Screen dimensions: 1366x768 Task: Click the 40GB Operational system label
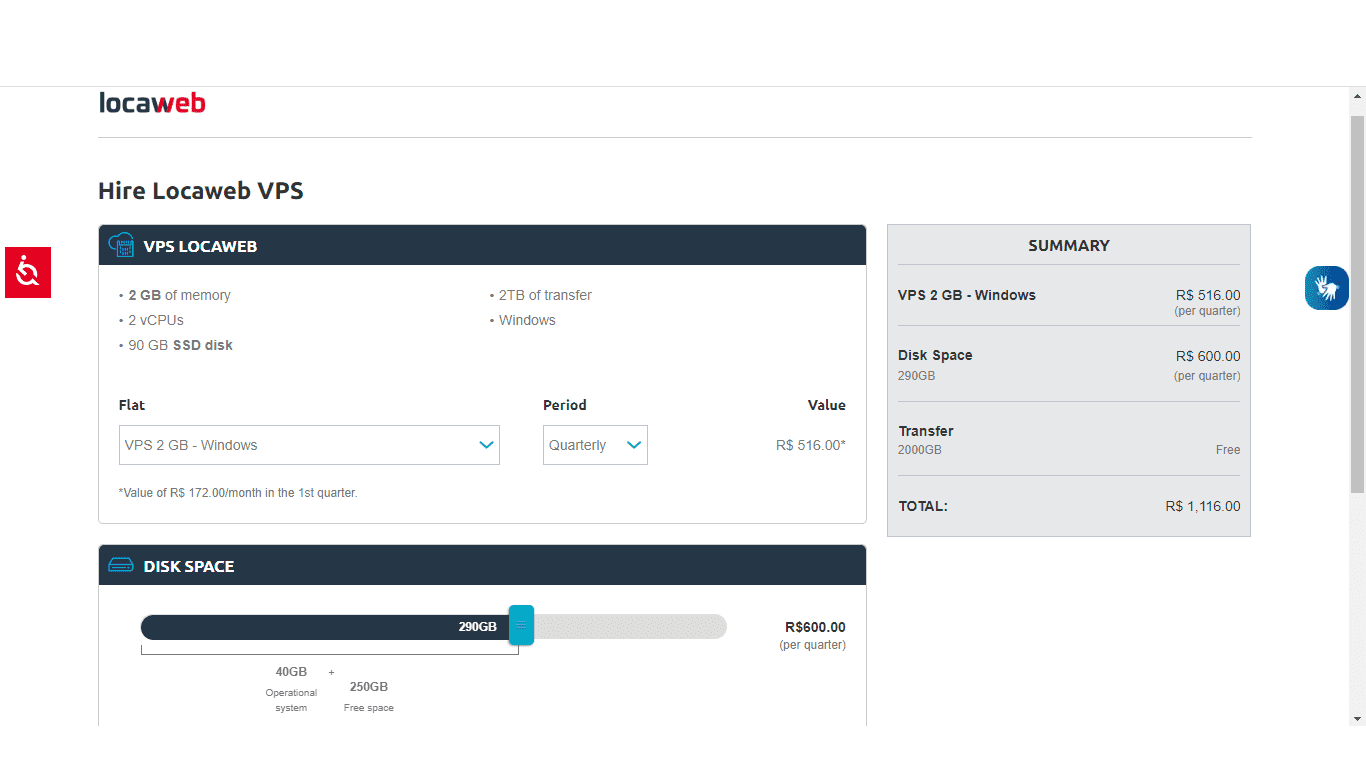[x=291, y=689]
